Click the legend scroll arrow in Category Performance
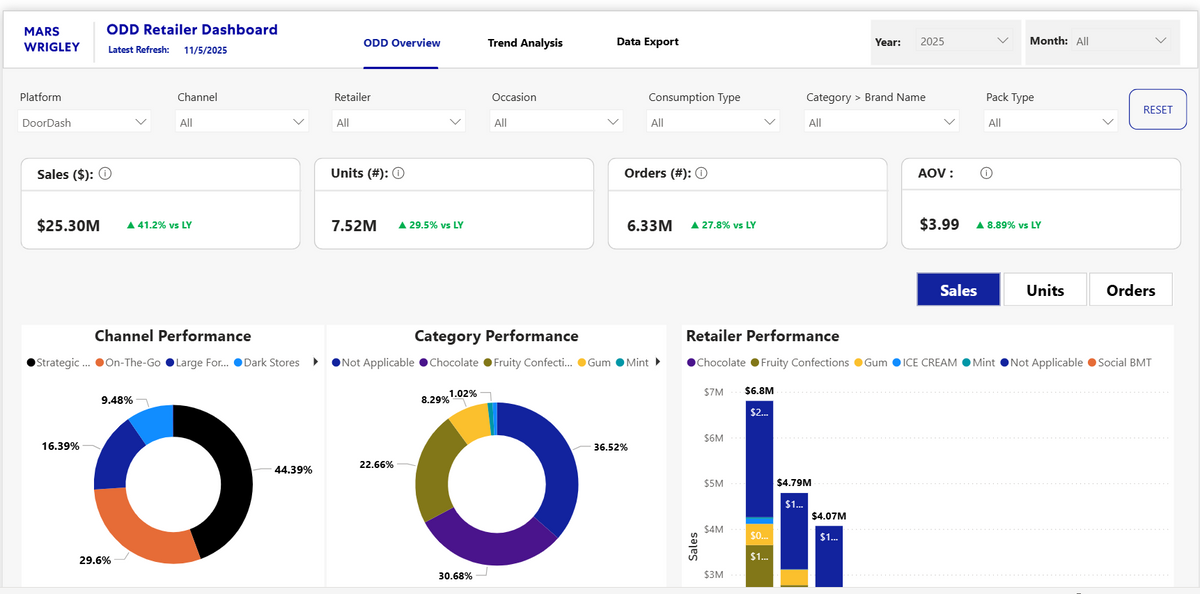Screen dimensions: 1200x594 pyautogui.click(x=656, y=361)
